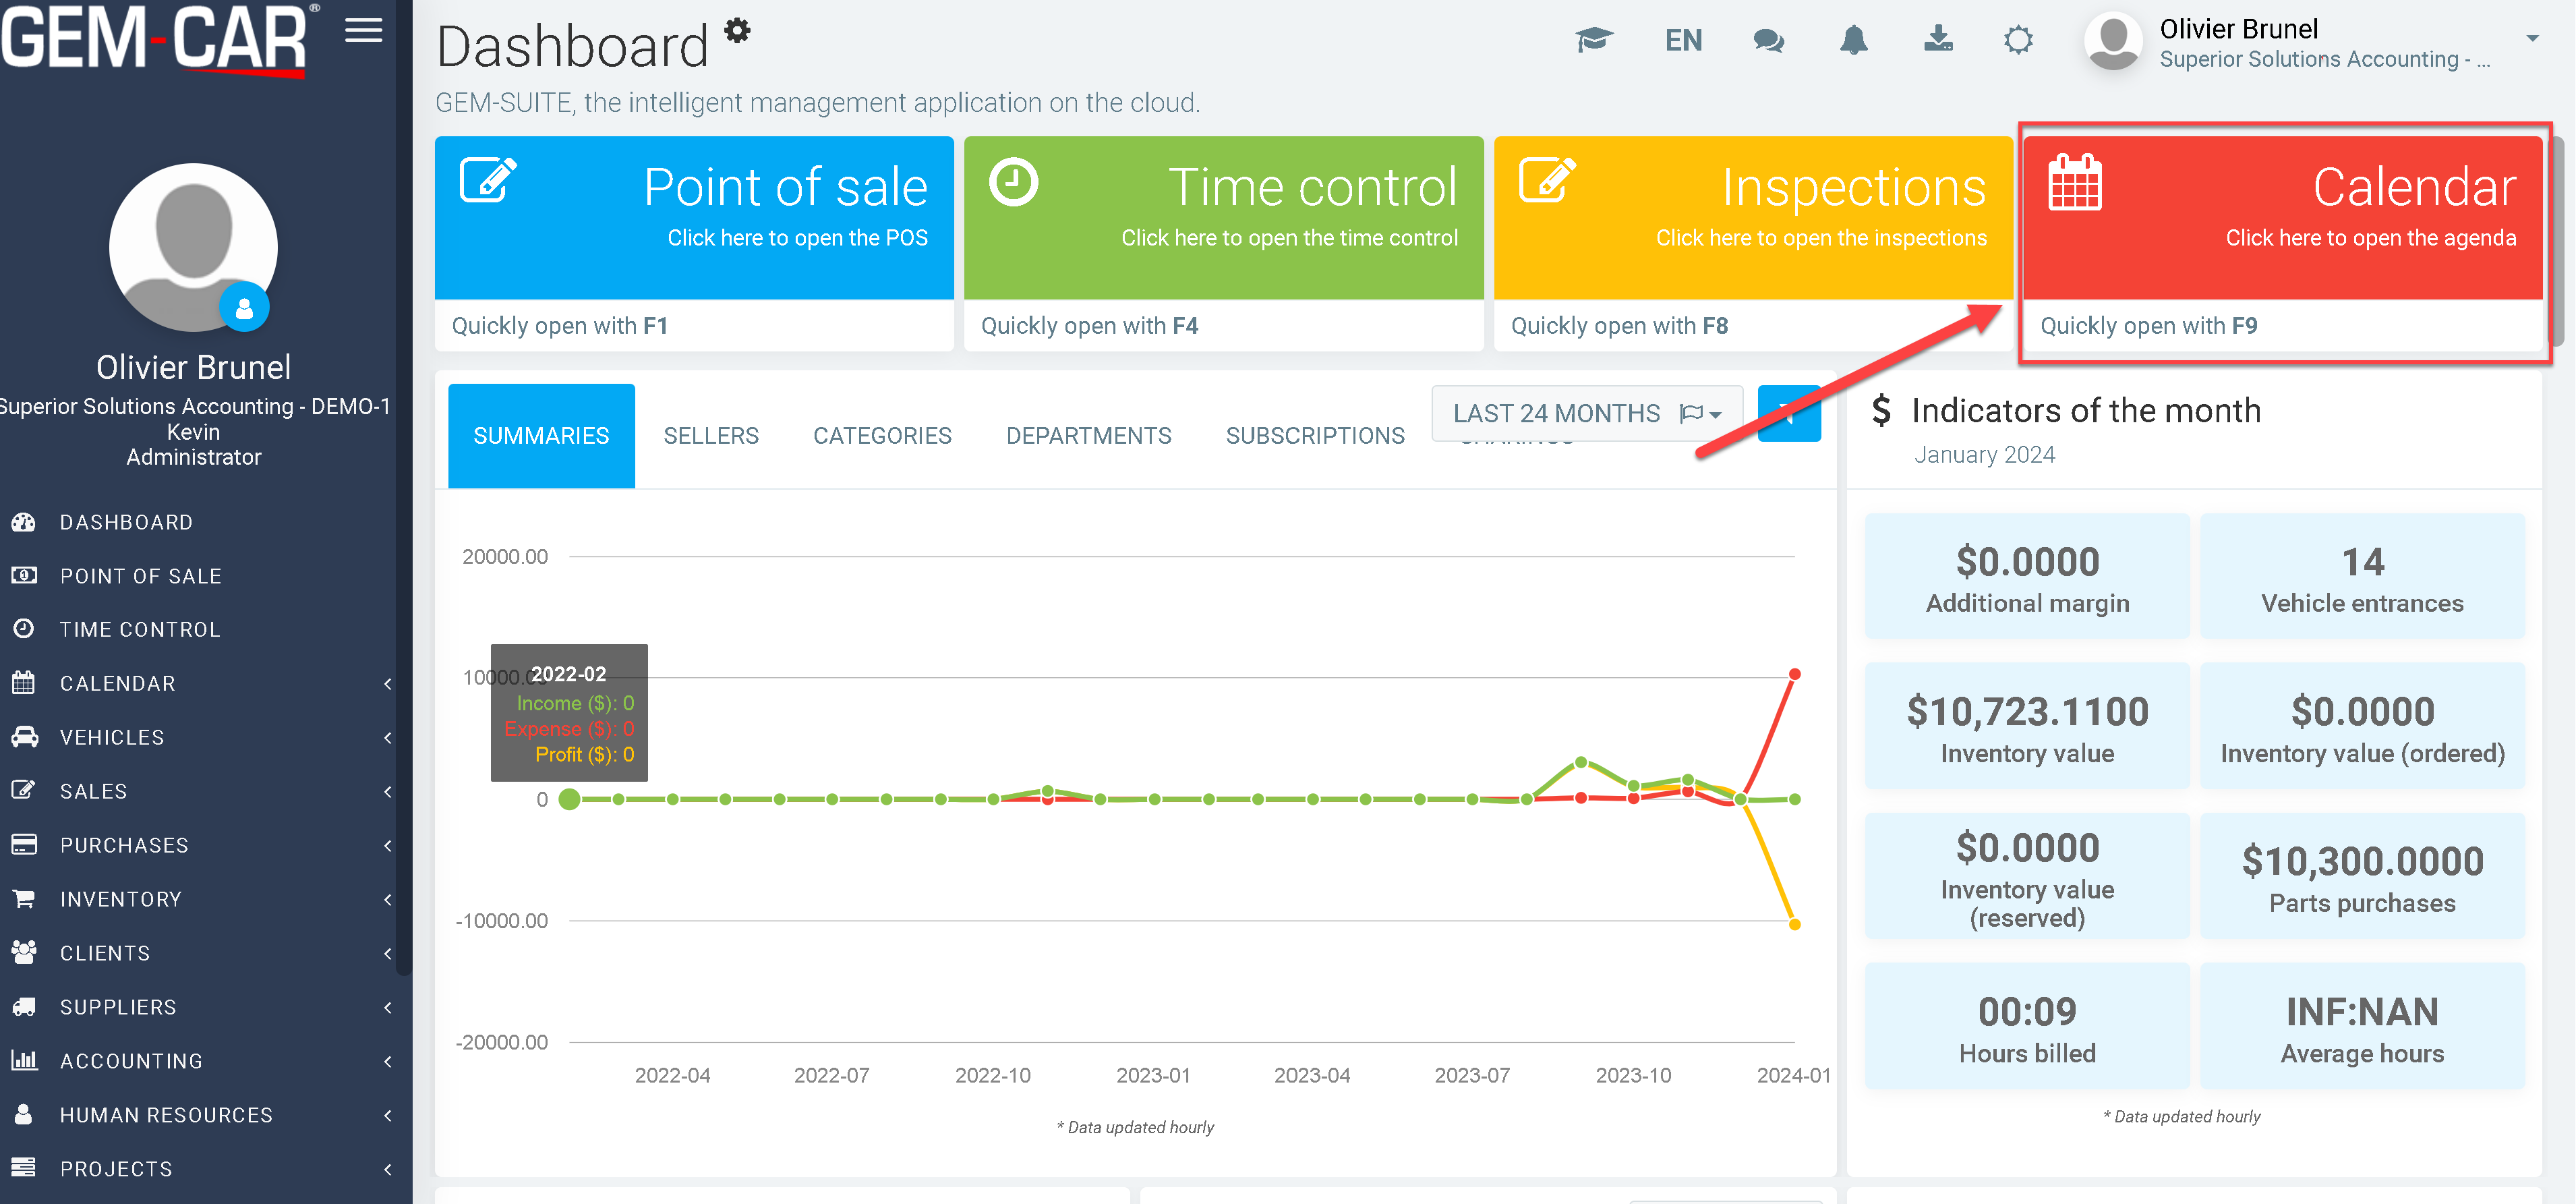Click the 2024-01 red expense data point

click(x=1794, y=674)
